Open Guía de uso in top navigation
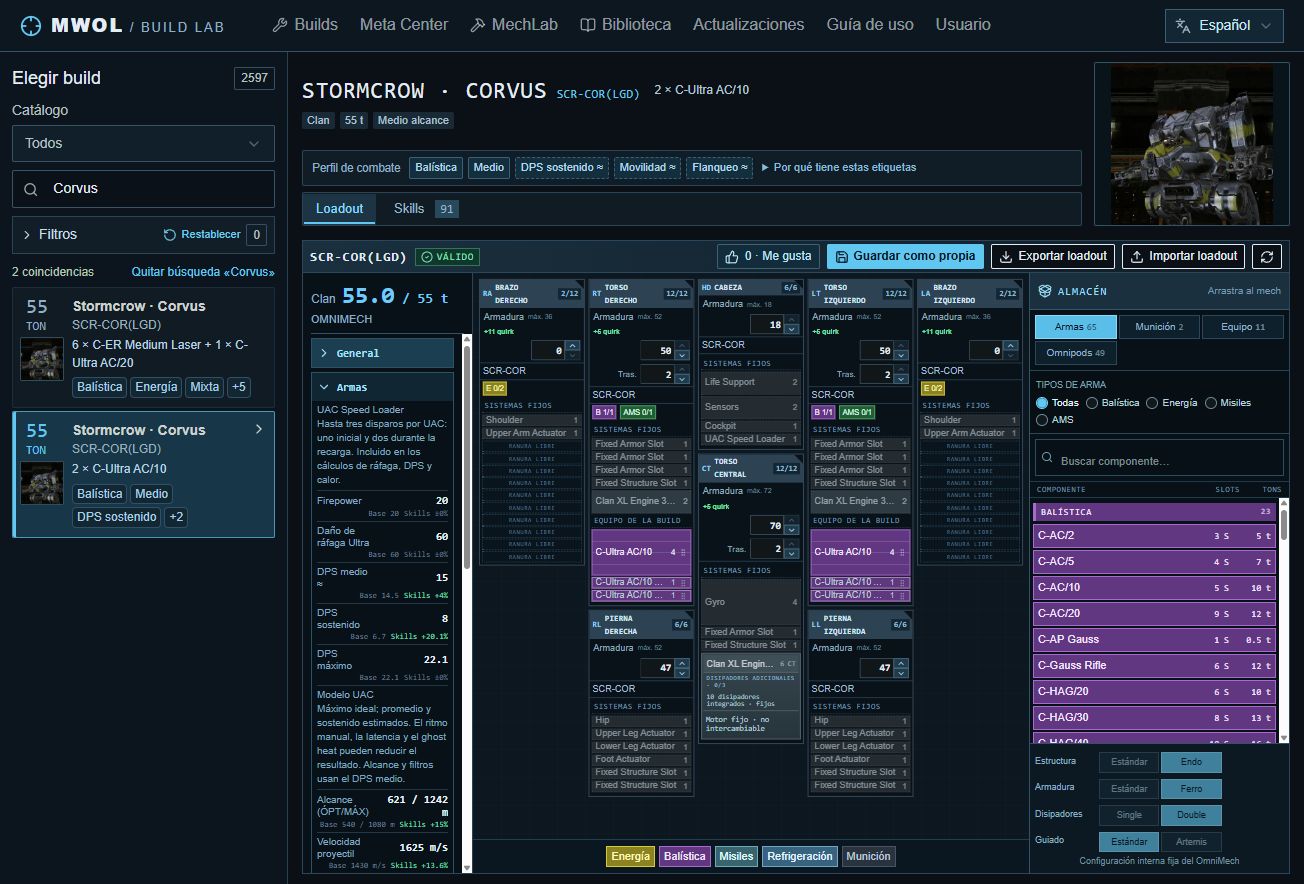 (x=870, y=25)
